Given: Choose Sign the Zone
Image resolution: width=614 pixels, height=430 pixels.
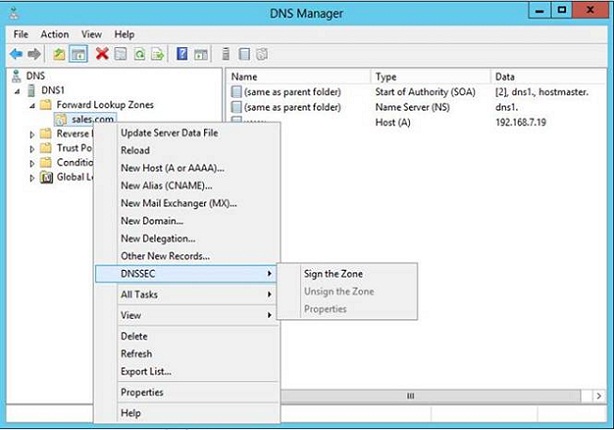Looking at the screenshot, I should tap(347, 274).
